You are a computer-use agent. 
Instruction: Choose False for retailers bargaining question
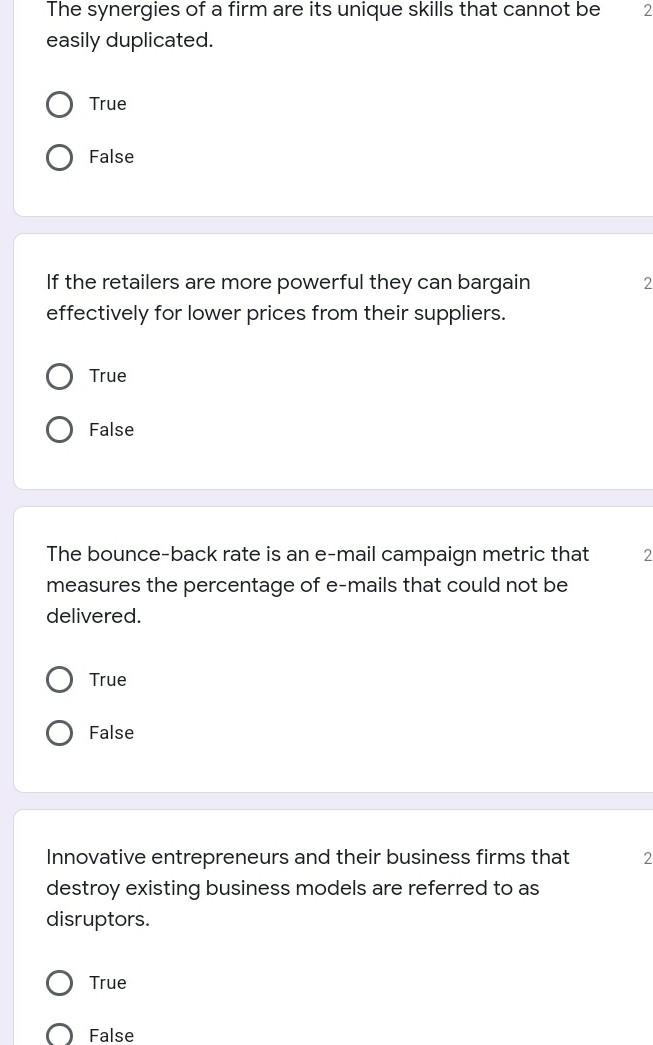click(x=59, y=430)
